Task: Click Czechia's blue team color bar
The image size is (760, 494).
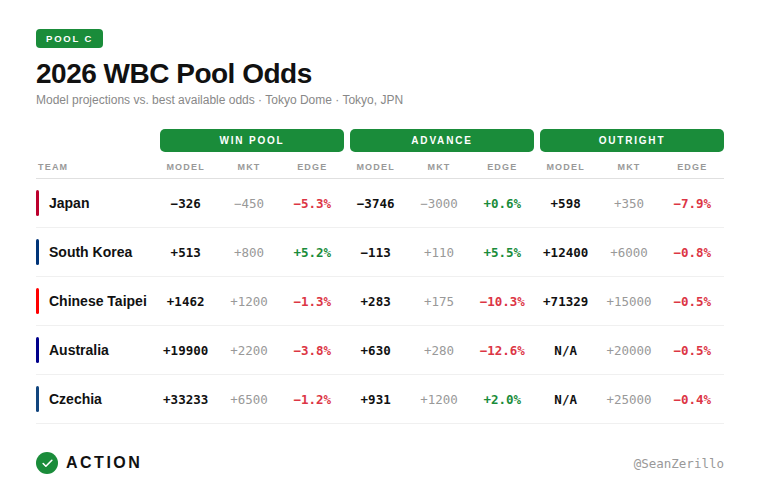Action: [38, 399]
